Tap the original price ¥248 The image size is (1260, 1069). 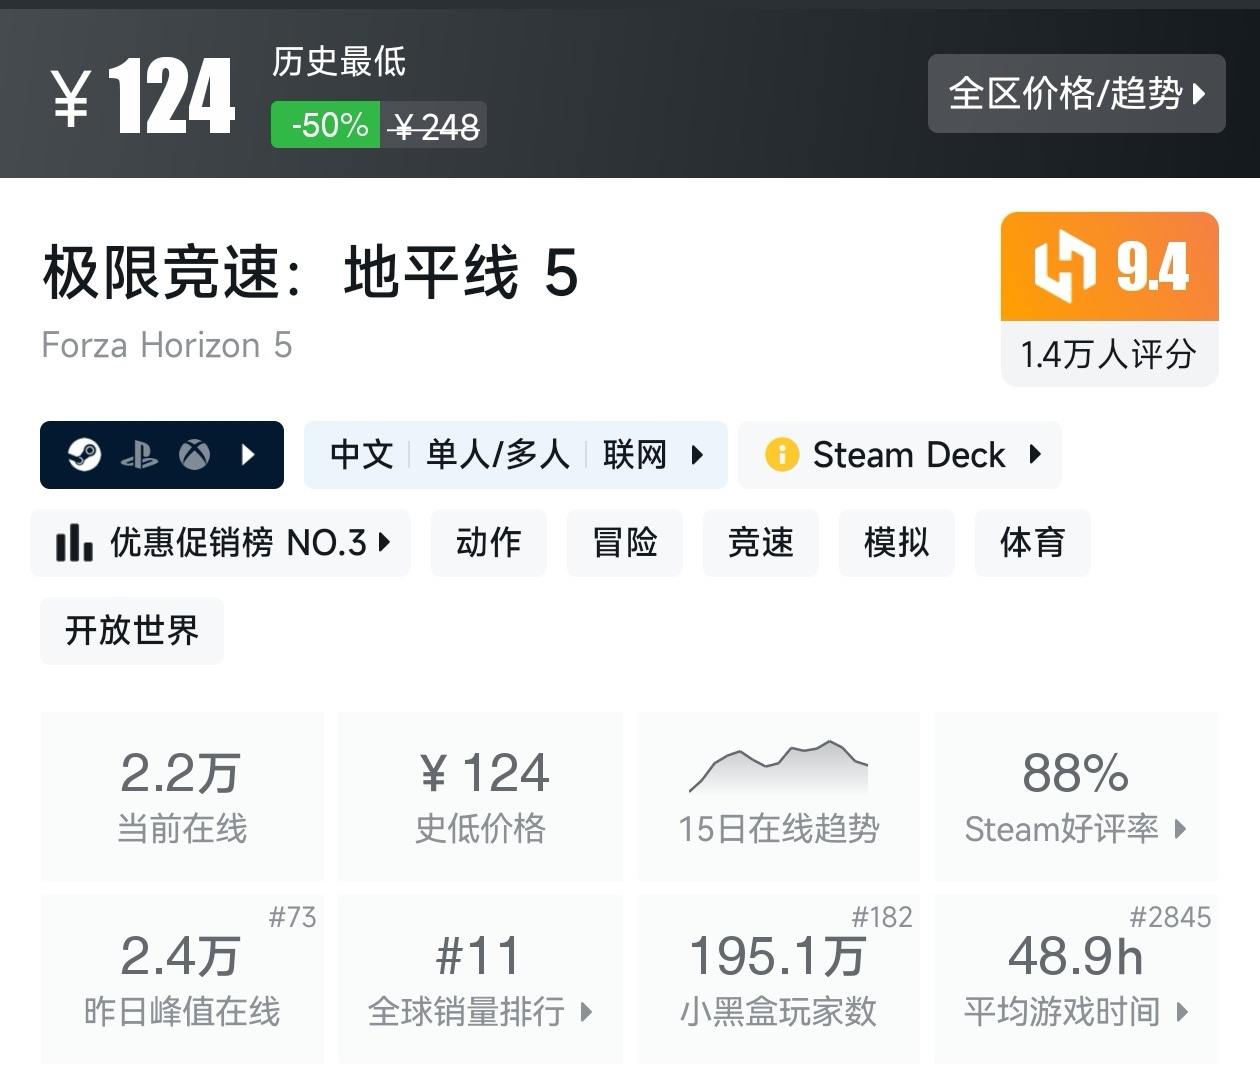coord(434,126)
